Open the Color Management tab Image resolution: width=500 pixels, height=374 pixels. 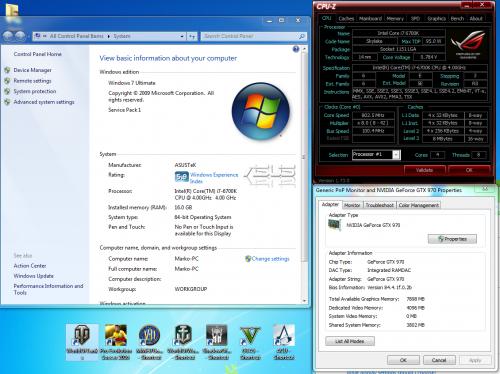[419, 205]
